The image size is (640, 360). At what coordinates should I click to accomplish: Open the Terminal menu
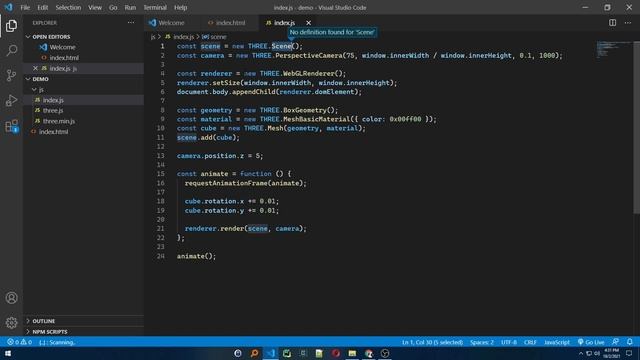point(155,7)
